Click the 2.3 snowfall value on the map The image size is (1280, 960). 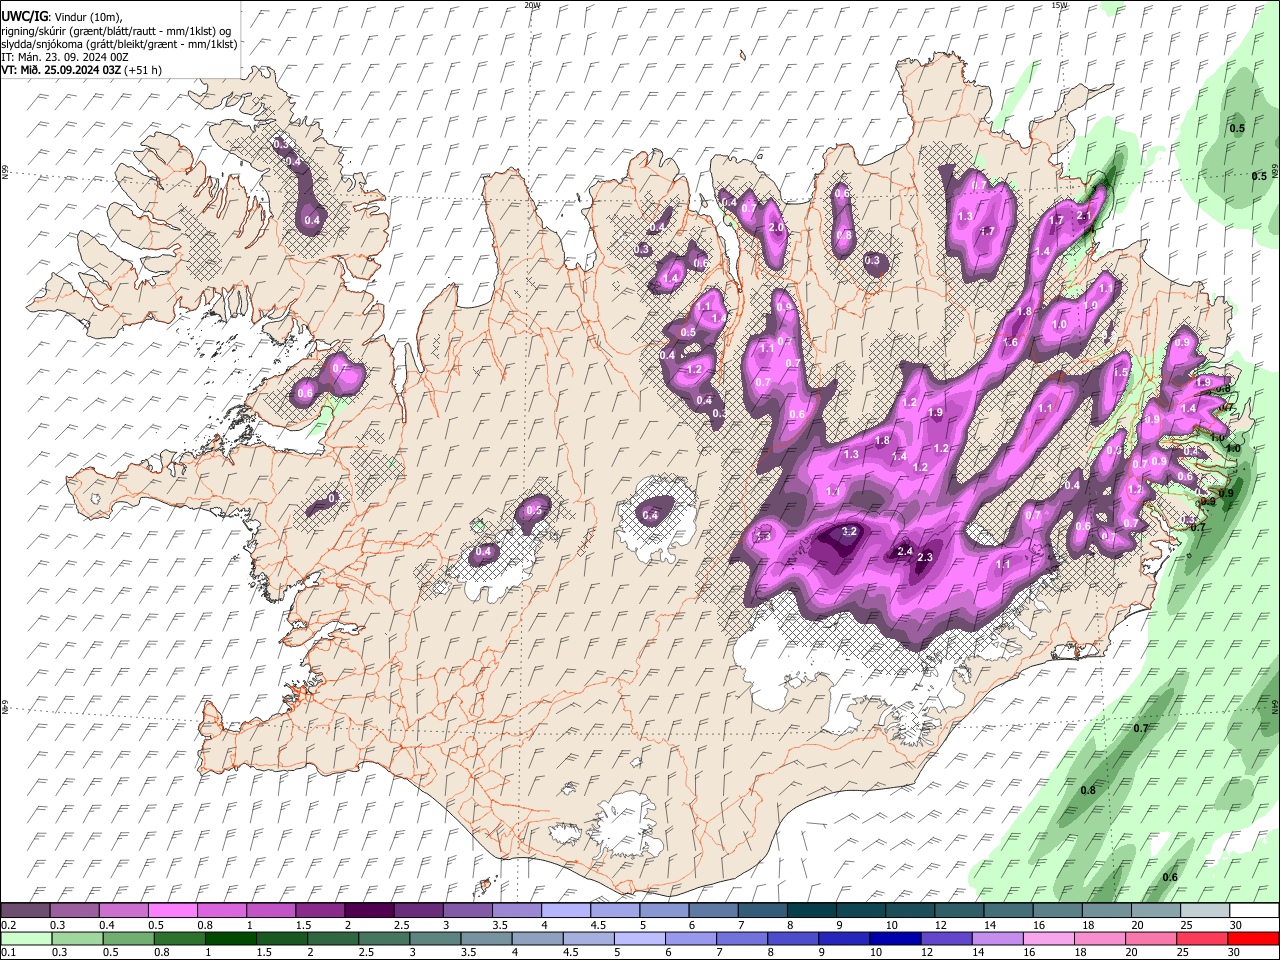click(x=925, y=557)
